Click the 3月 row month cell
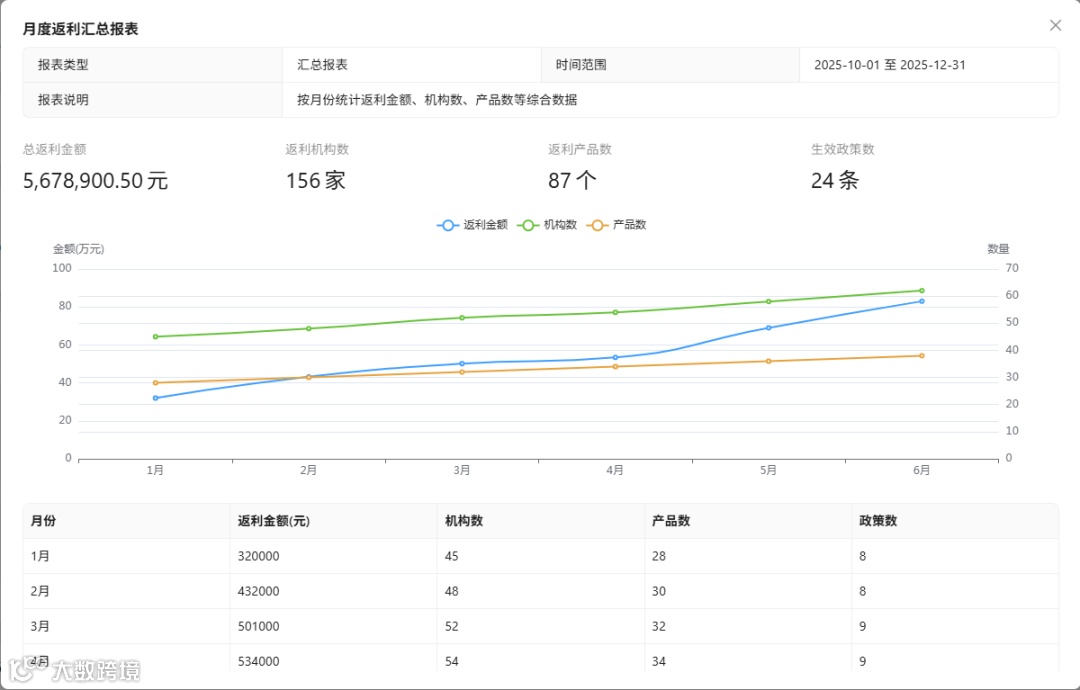The image size is (1080, 690). click(126, 626)
